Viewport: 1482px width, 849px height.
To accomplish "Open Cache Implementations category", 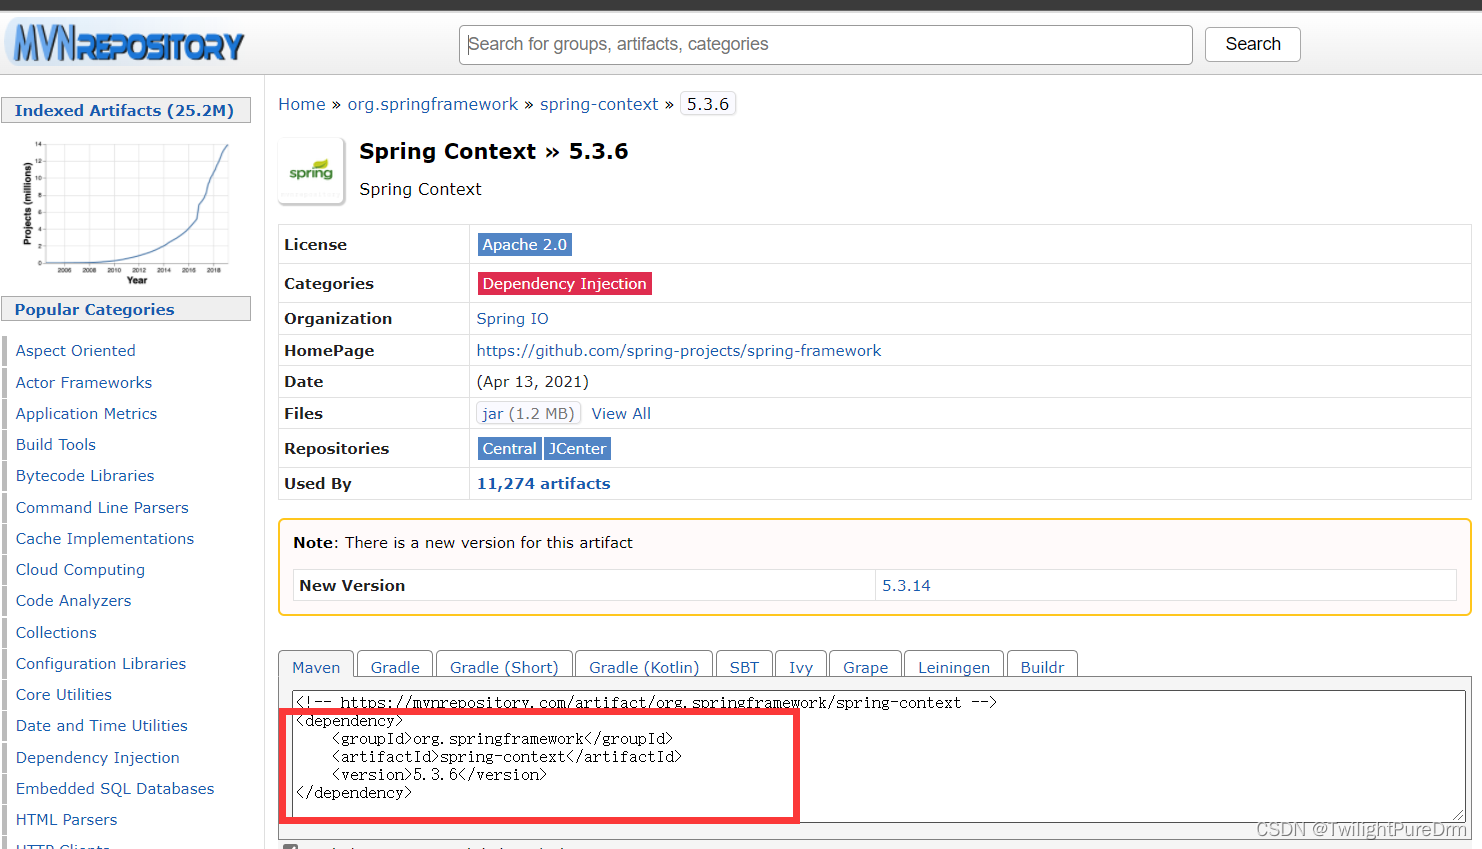I will (105, 539).
